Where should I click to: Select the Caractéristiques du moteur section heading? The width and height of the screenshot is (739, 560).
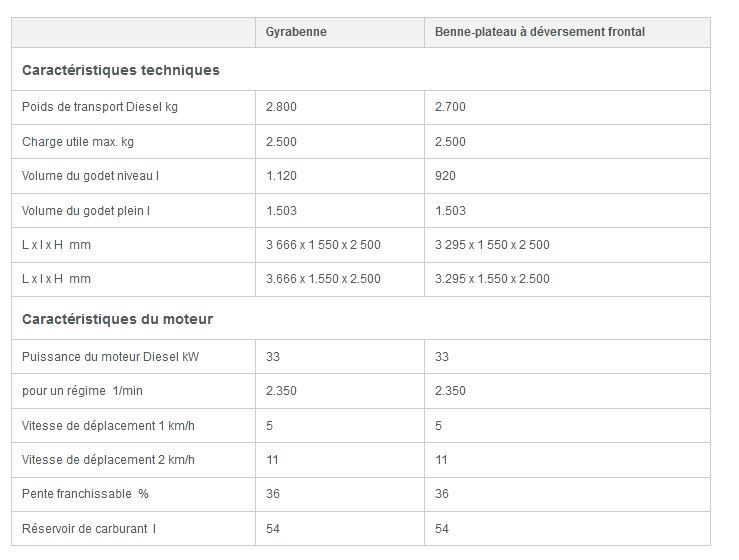click(117, 320)
